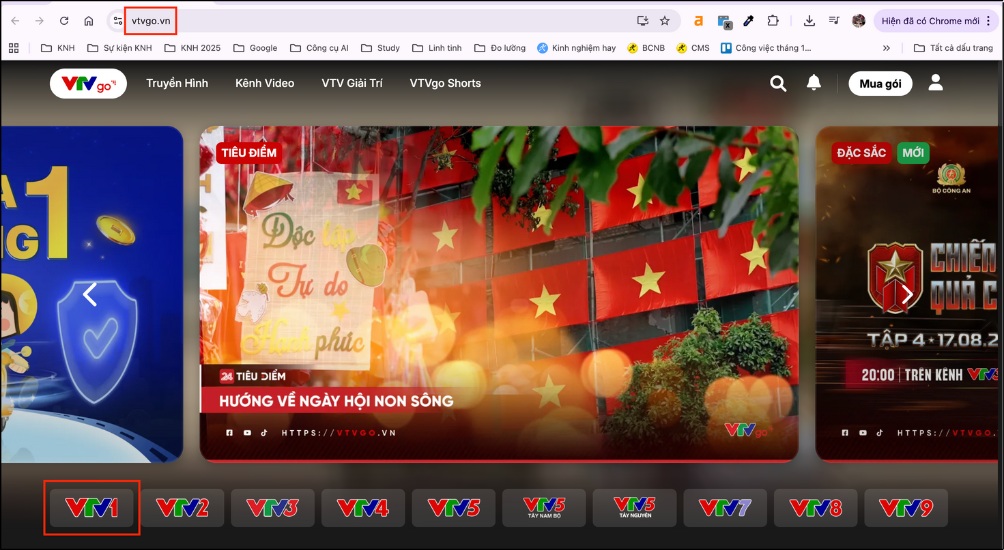This screenshot has width=1004, height=550.
Task: Click the Mua gói button
Action: point(880,84)
